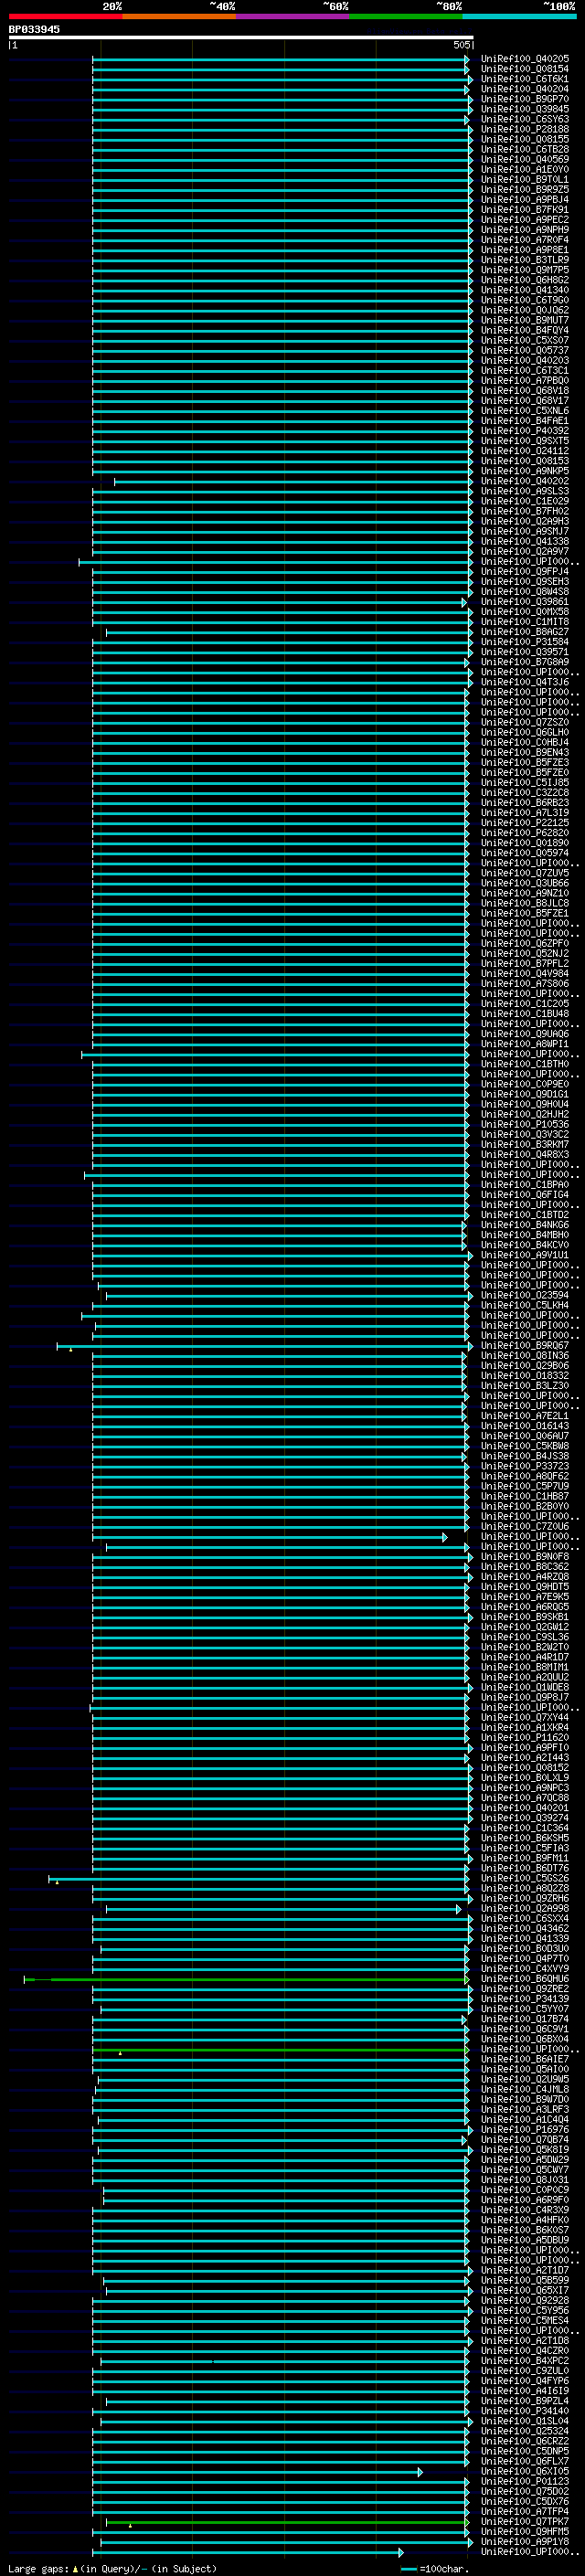Select hit label UniRef100_Q39274
Image resolution: width=585 pixels, height=2576 pixels.
point(525,1817)
